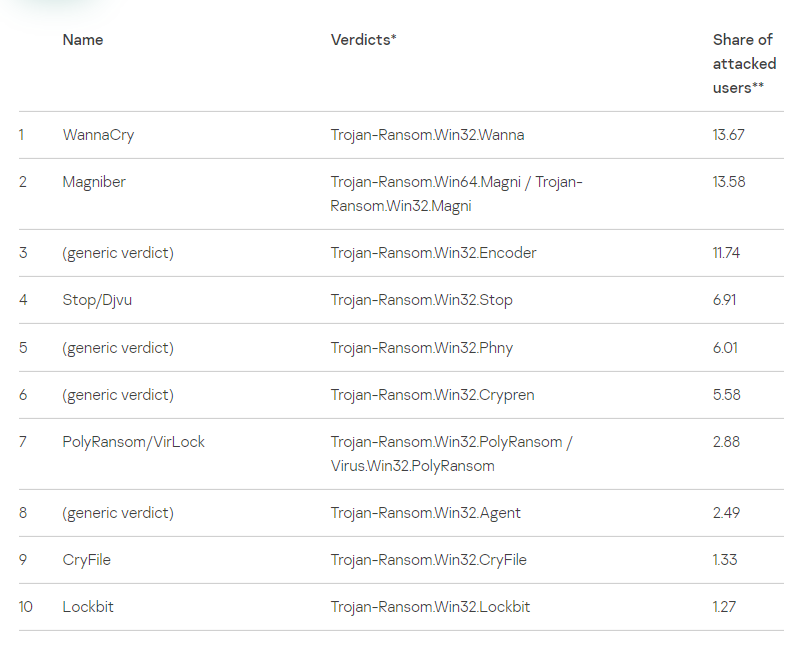The width and height of the screenshot is (809, 650).
Task: Select the WannaCry name cell
Action: (x=98, y=135)
